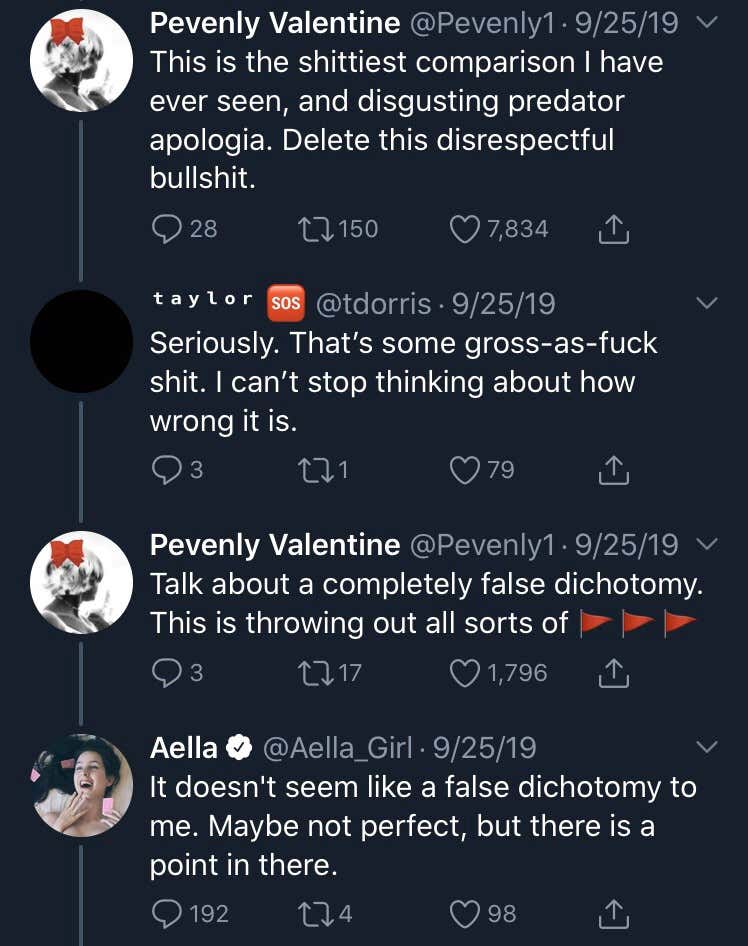Share Pevenly's predator apologia tweet
The width and height of the screenshot is (748, 946).
613,229
